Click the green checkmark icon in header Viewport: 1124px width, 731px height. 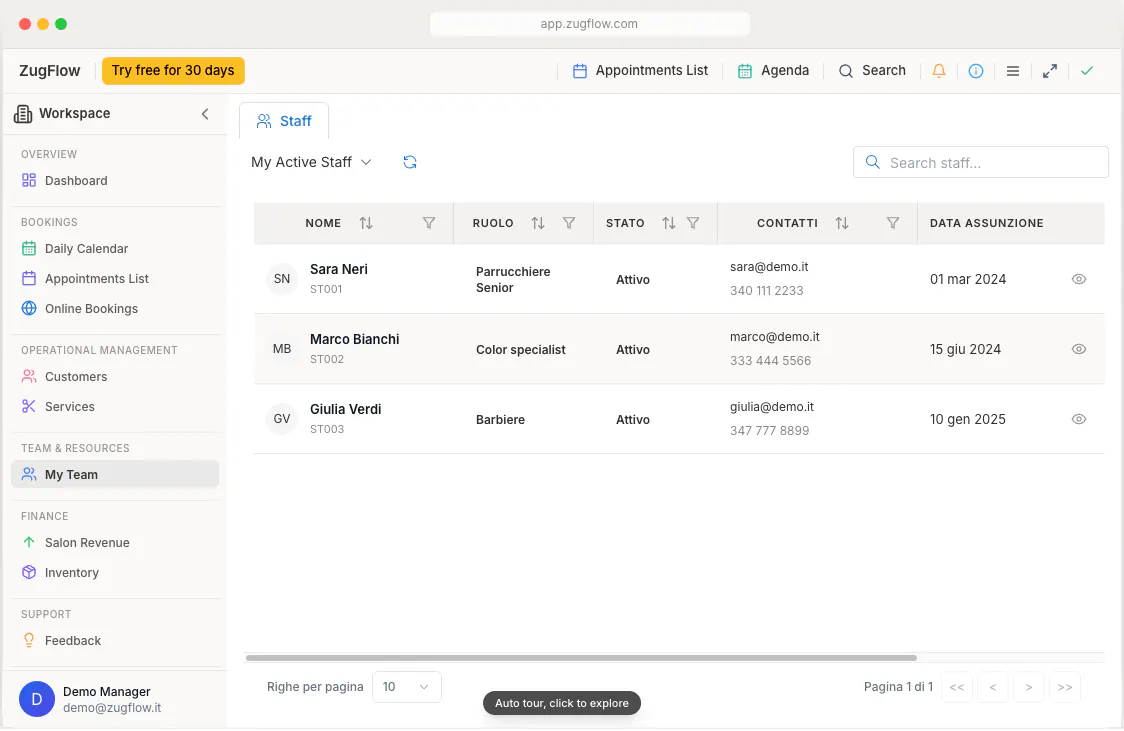click(1087, 70)
